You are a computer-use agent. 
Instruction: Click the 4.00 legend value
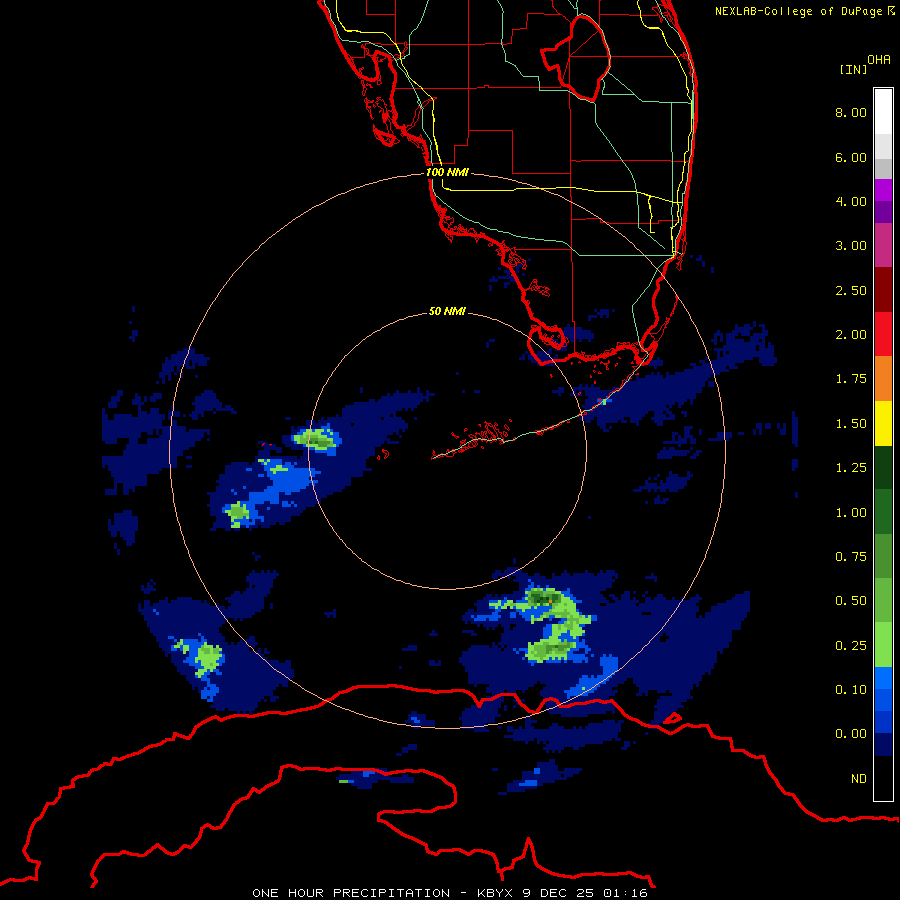(x=851, y=201)
